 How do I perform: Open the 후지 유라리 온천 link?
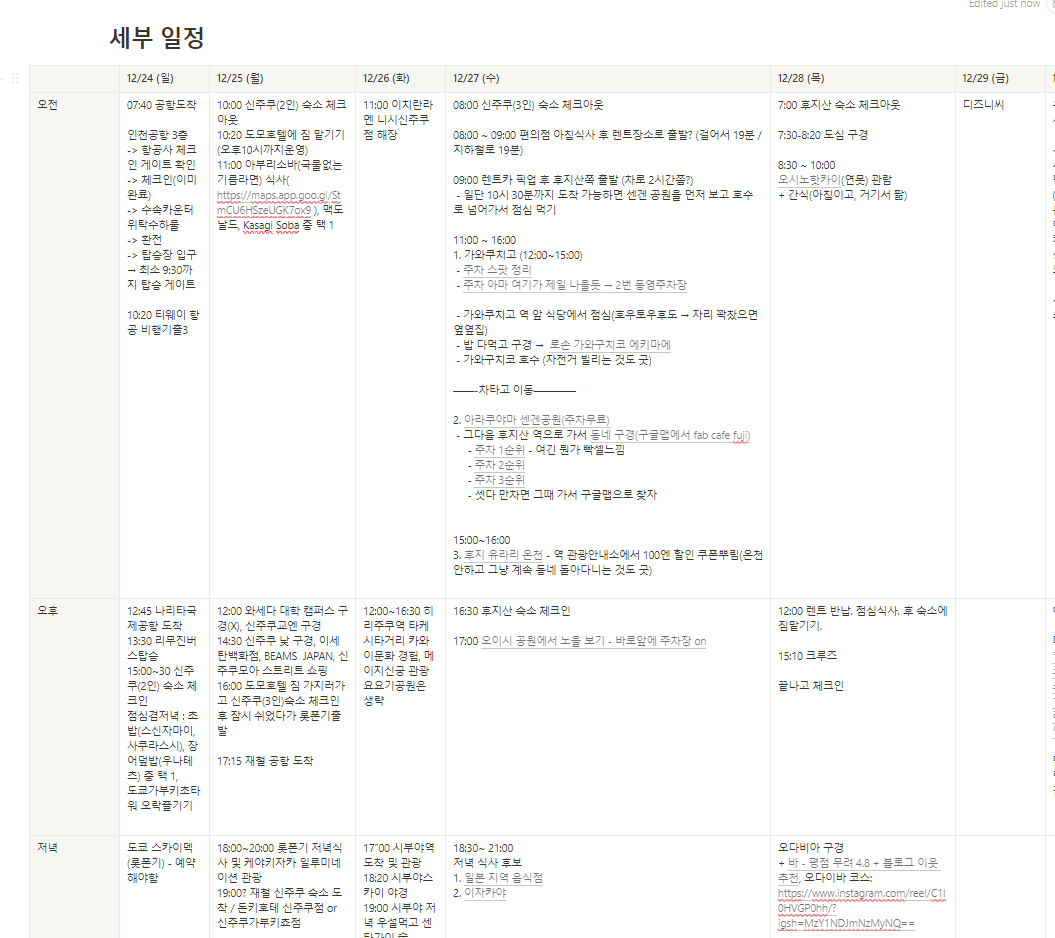pos(503,554)
